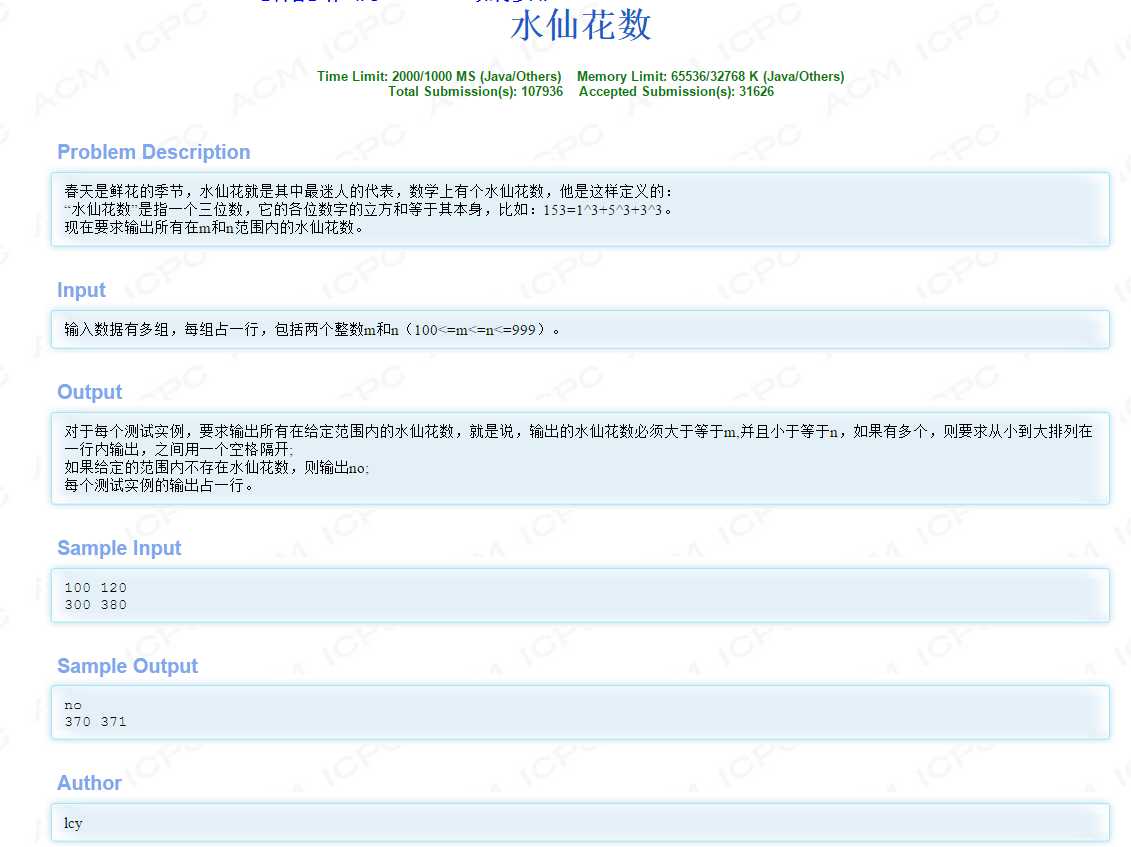This screenshot has height=847, width=1131.
Task: Click the Input section heading
Action: click(82, 290)
